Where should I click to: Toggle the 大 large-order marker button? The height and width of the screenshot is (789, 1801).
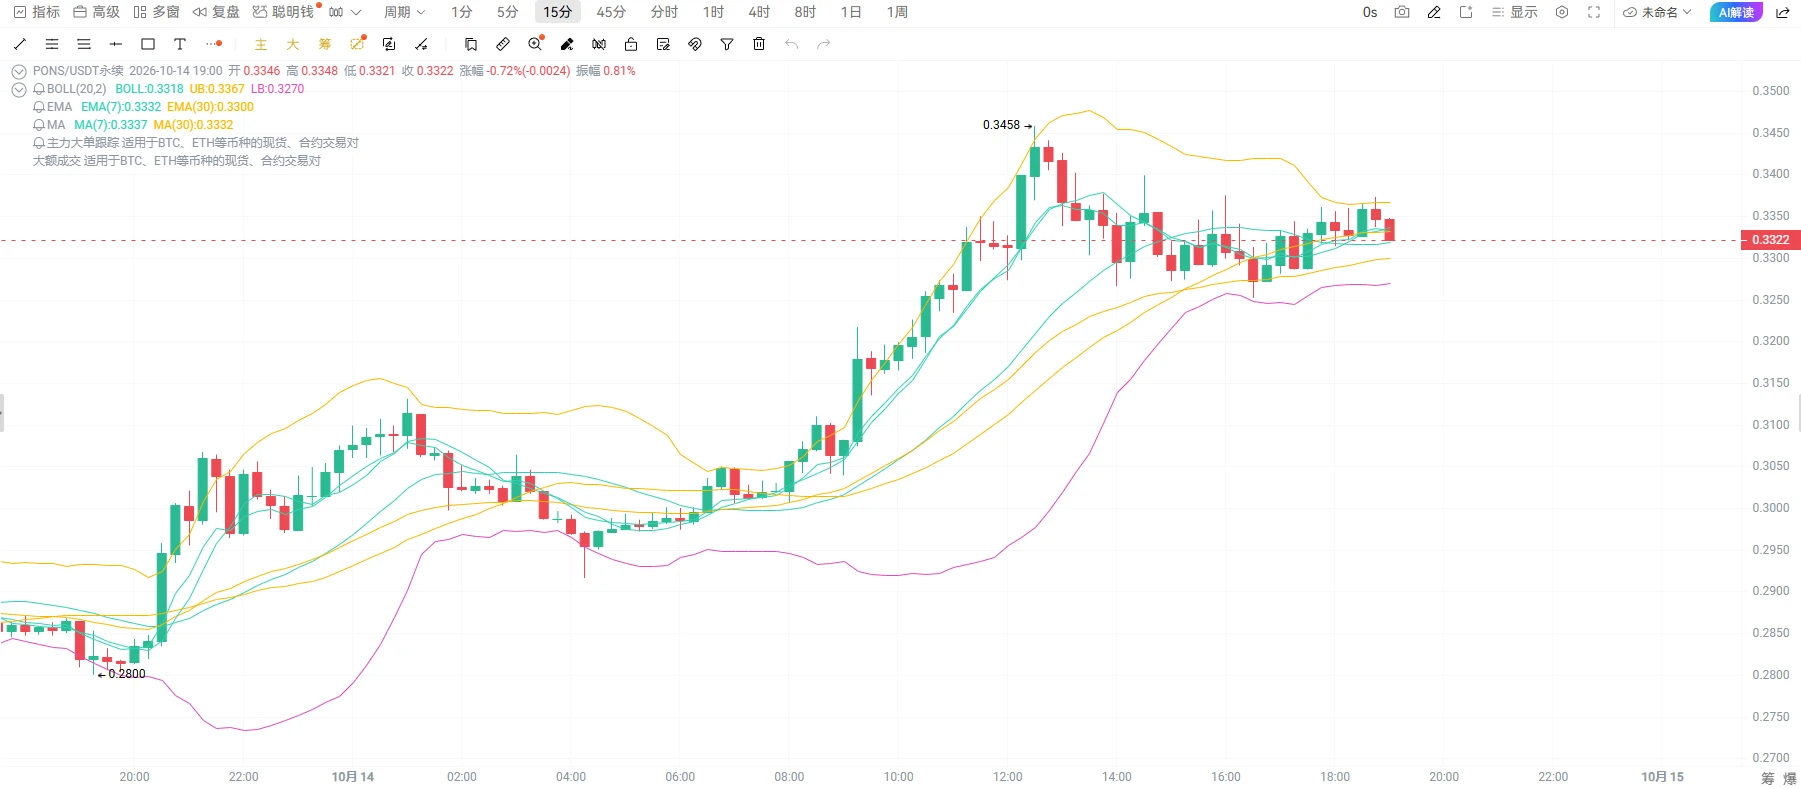(x=293, y=44)
